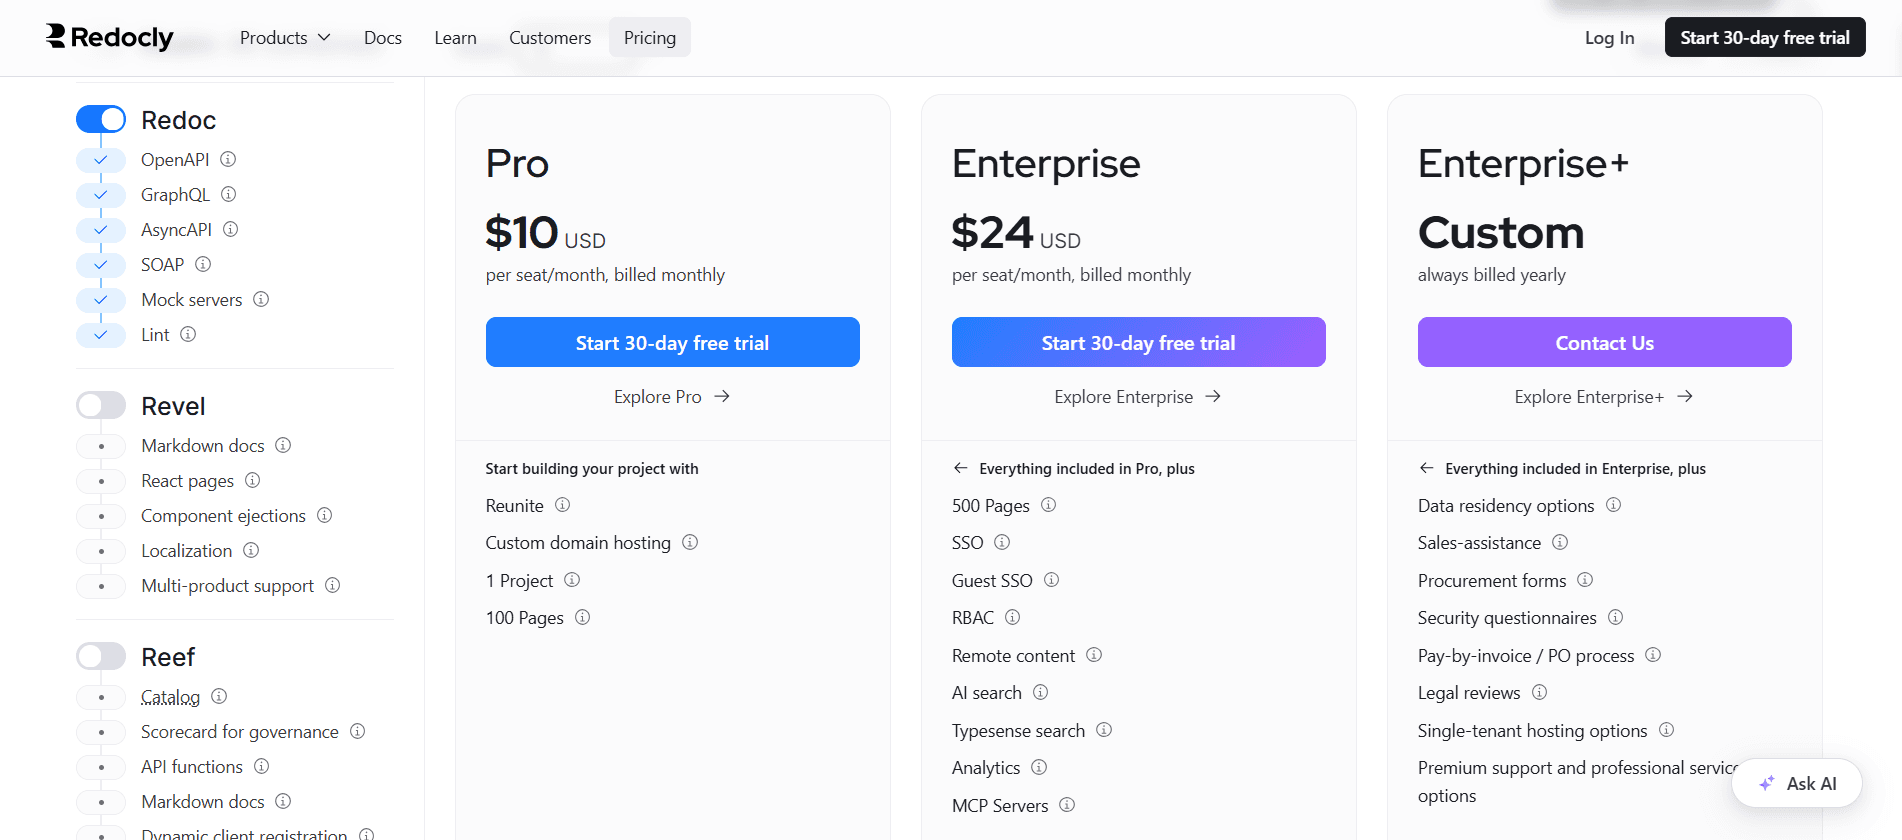Click info icon beside Typesense search
This screenshot has height=840, width=1902.
(x=1104, y=730)
